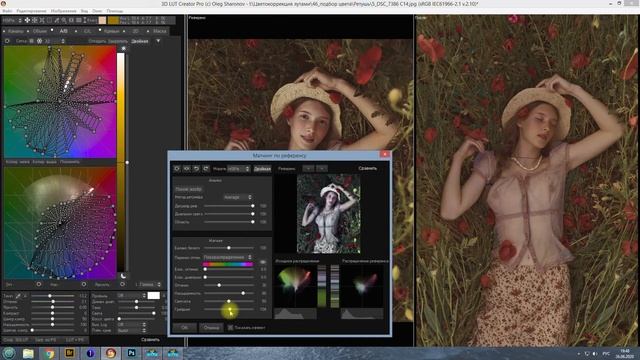This screenshot has height=360, width=640.
Task: Adjust the Баланс белого slider in dialog
Action: (x=229, y=248)
